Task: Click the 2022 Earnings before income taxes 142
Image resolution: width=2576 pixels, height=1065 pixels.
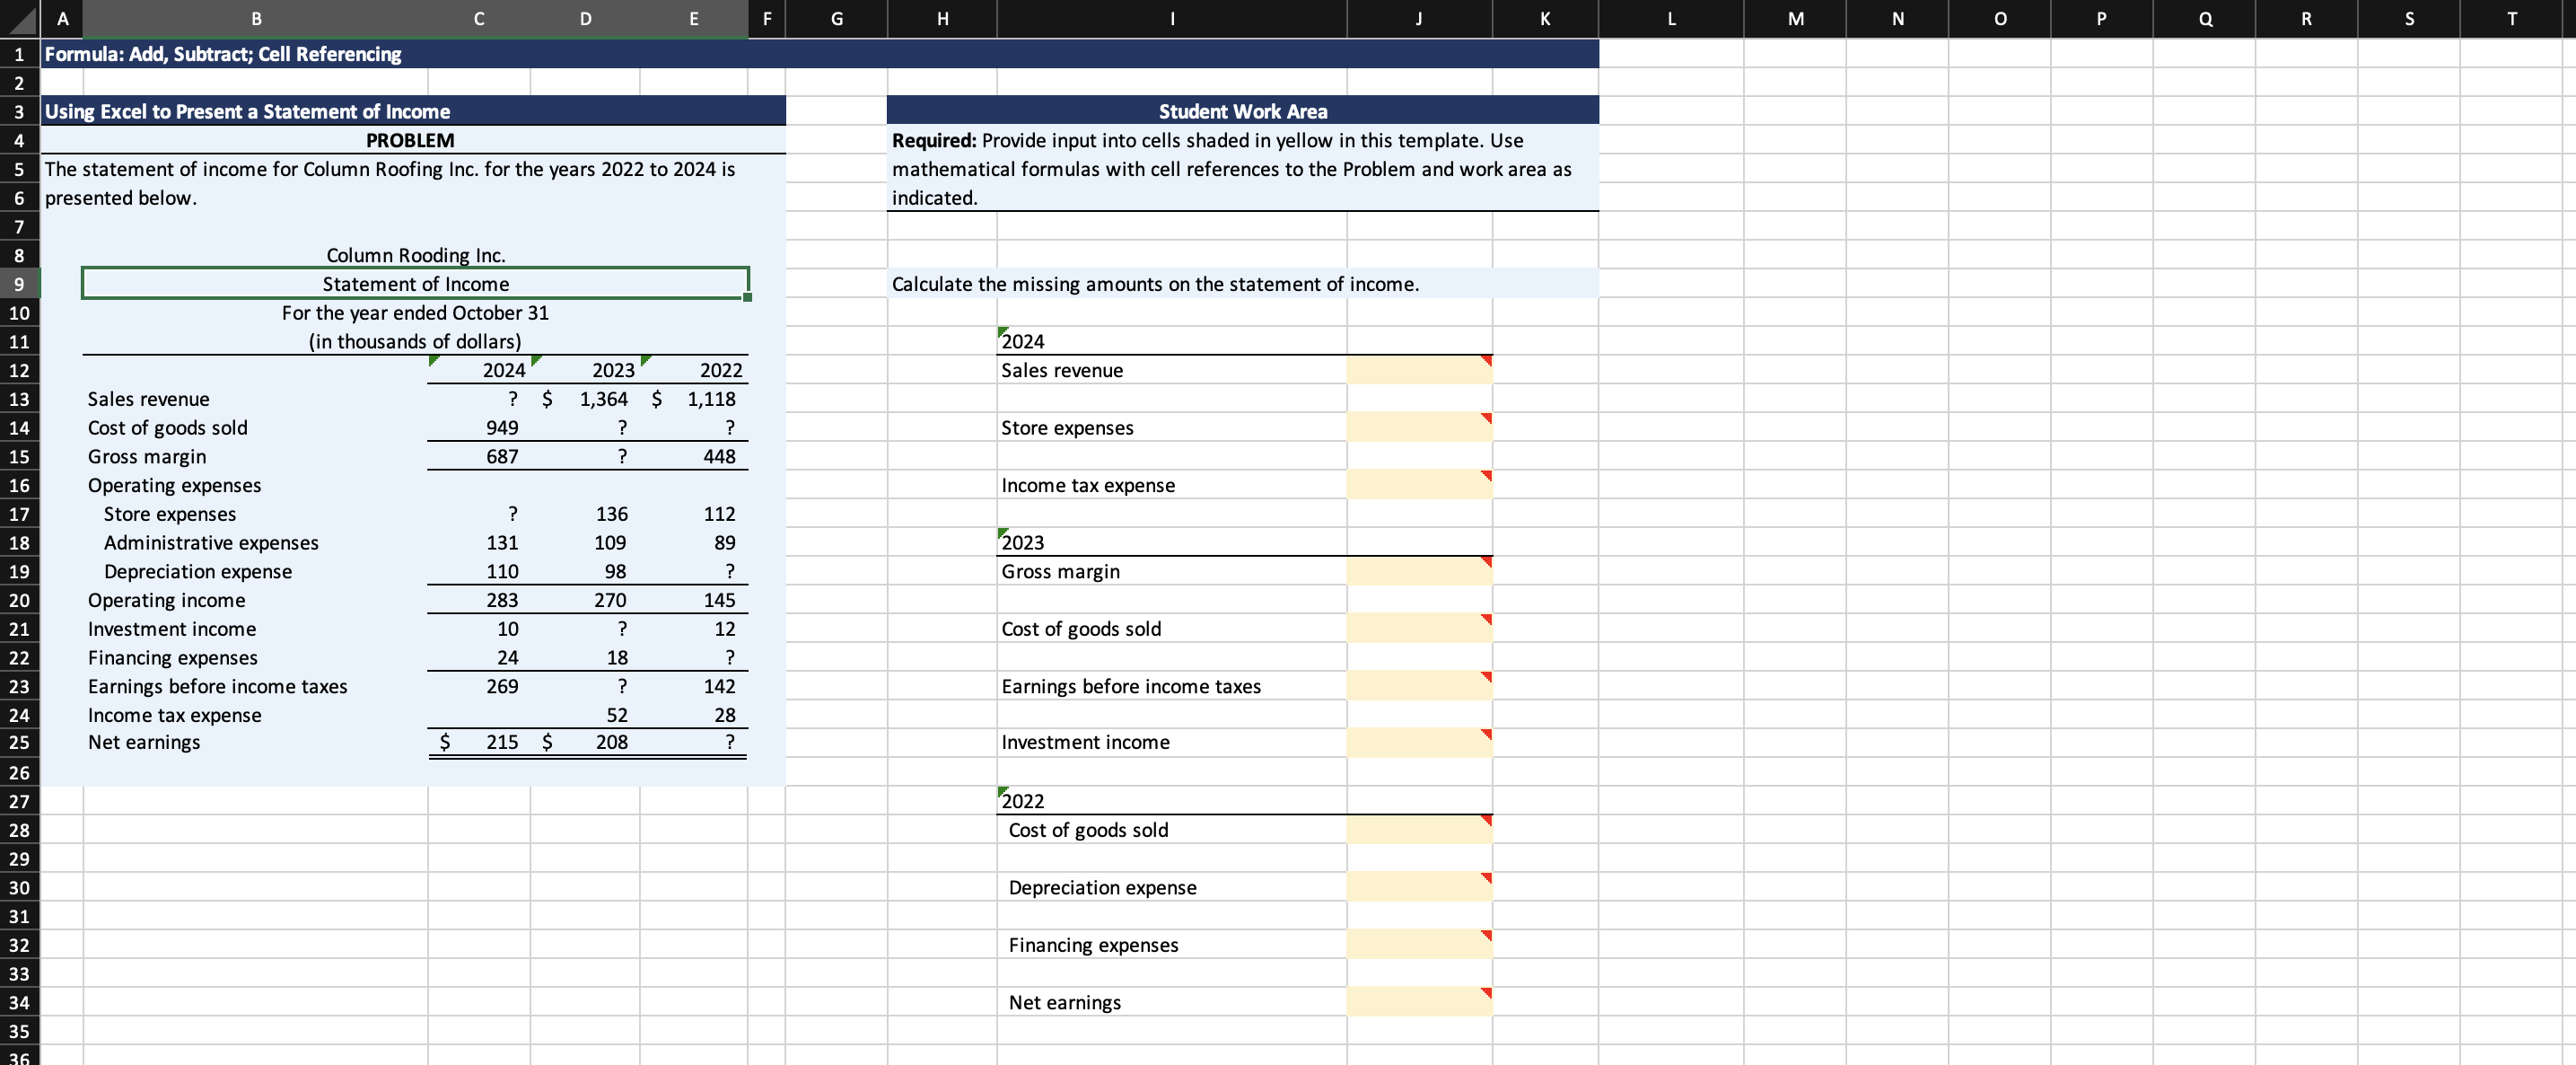Action: (x=718, y=686)
